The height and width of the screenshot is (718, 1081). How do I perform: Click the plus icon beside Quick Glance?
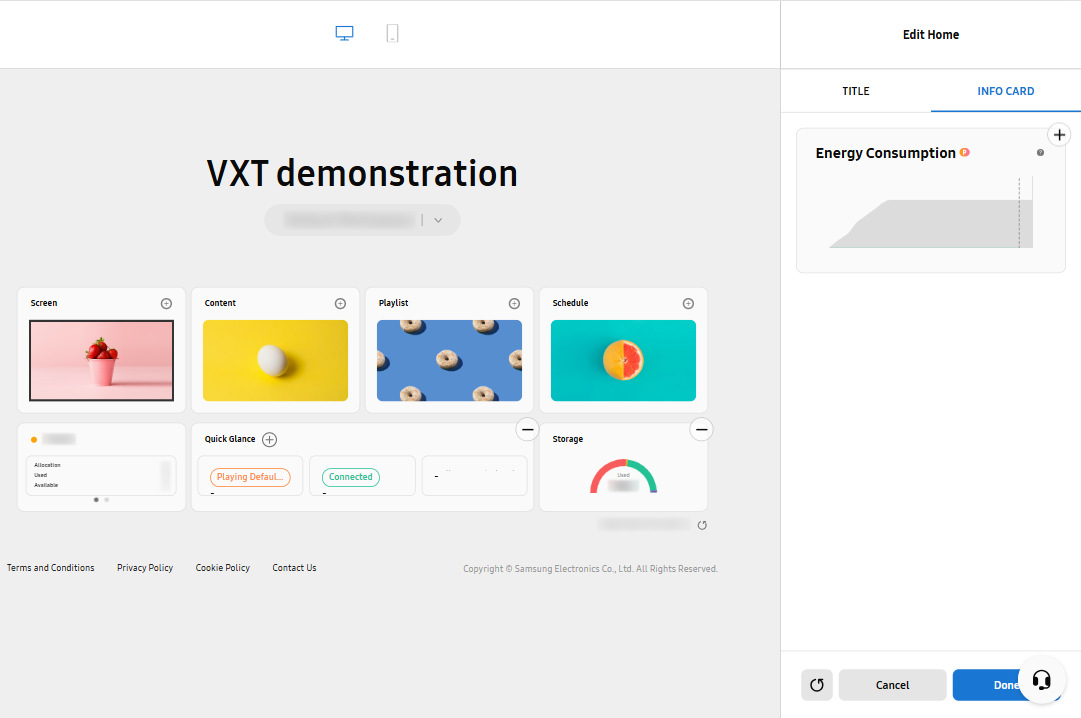269,439
